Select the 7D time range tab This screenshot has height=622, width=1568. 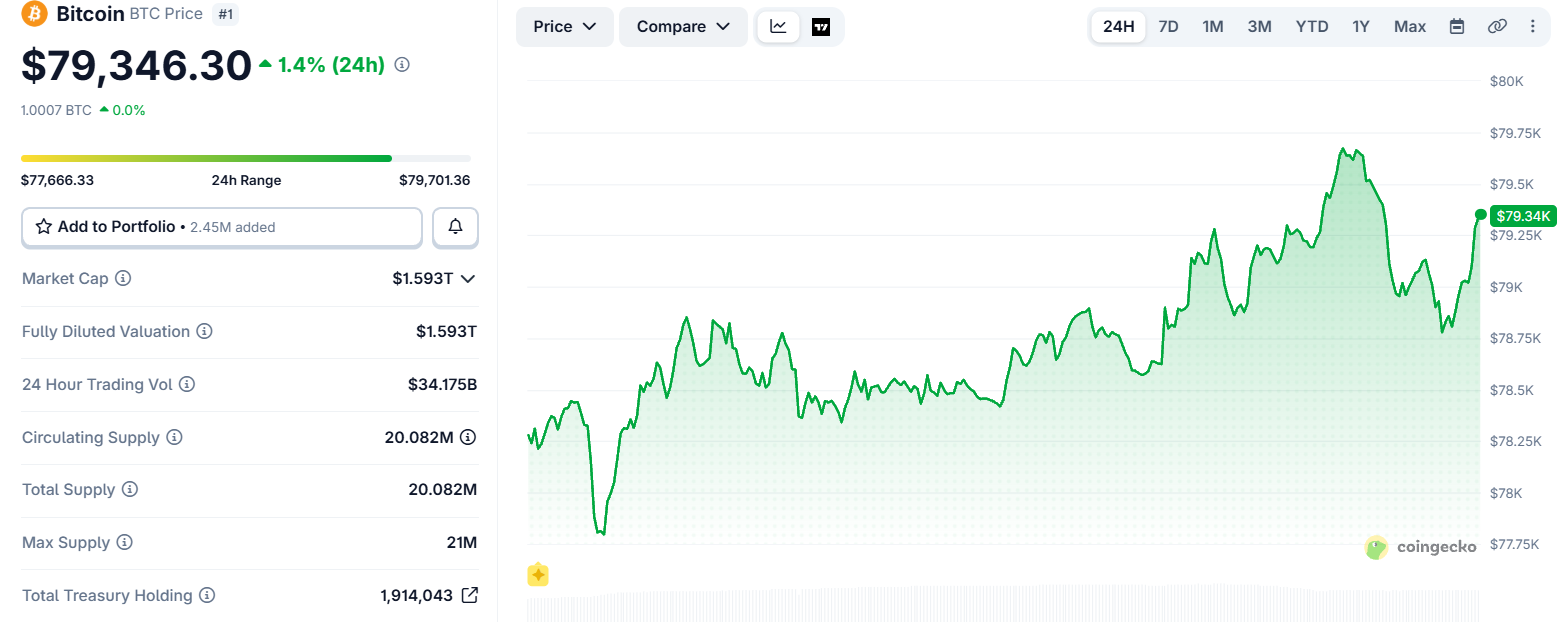click(x=1168, y=27)
